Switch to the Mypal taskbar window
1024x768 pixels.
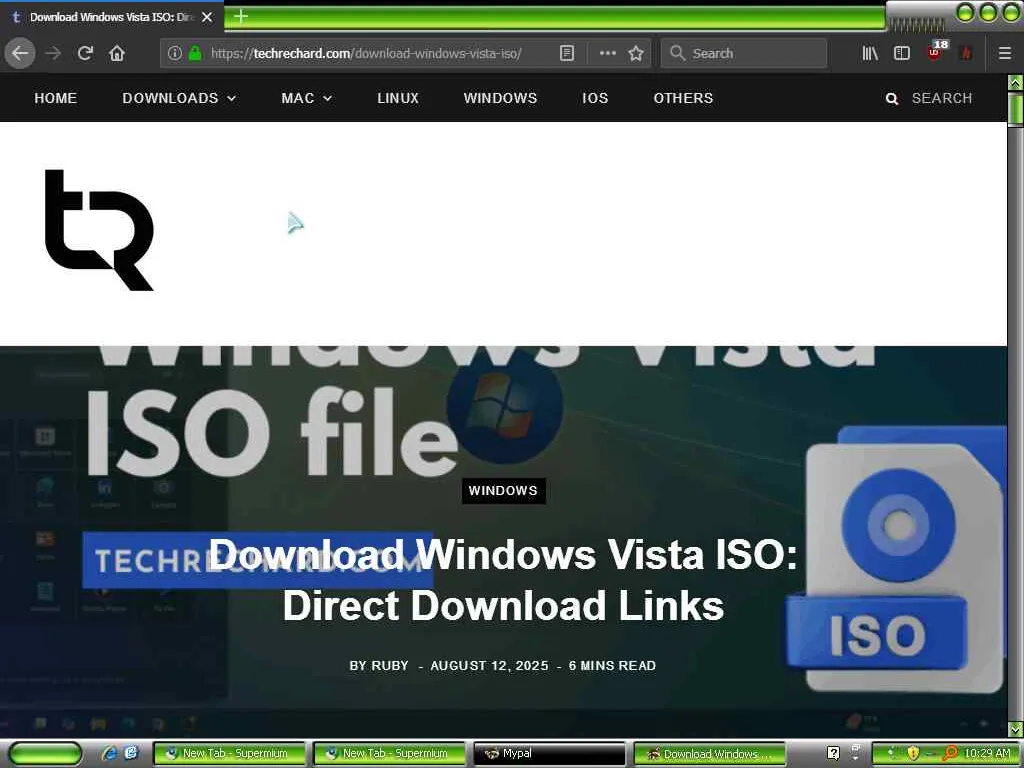pyautogui.click(x=549, y=754)
